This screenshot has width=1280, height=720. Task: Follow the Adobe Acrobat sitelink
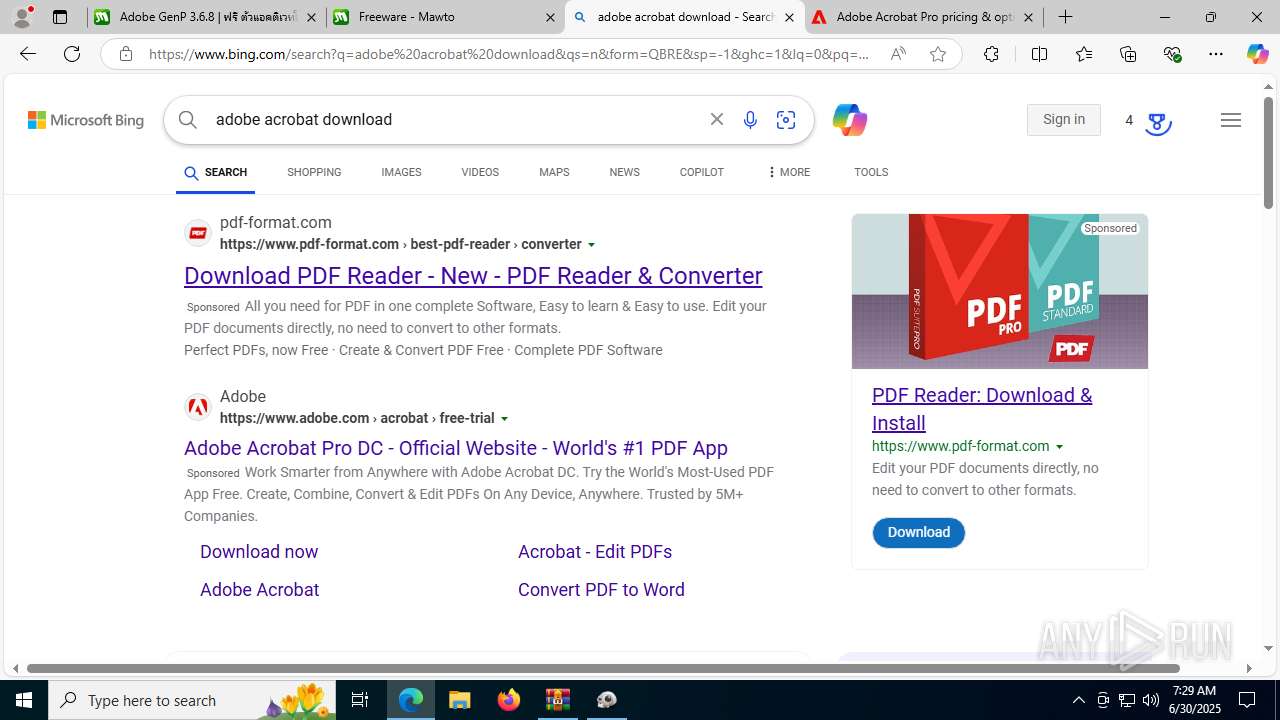pos(260,590)
